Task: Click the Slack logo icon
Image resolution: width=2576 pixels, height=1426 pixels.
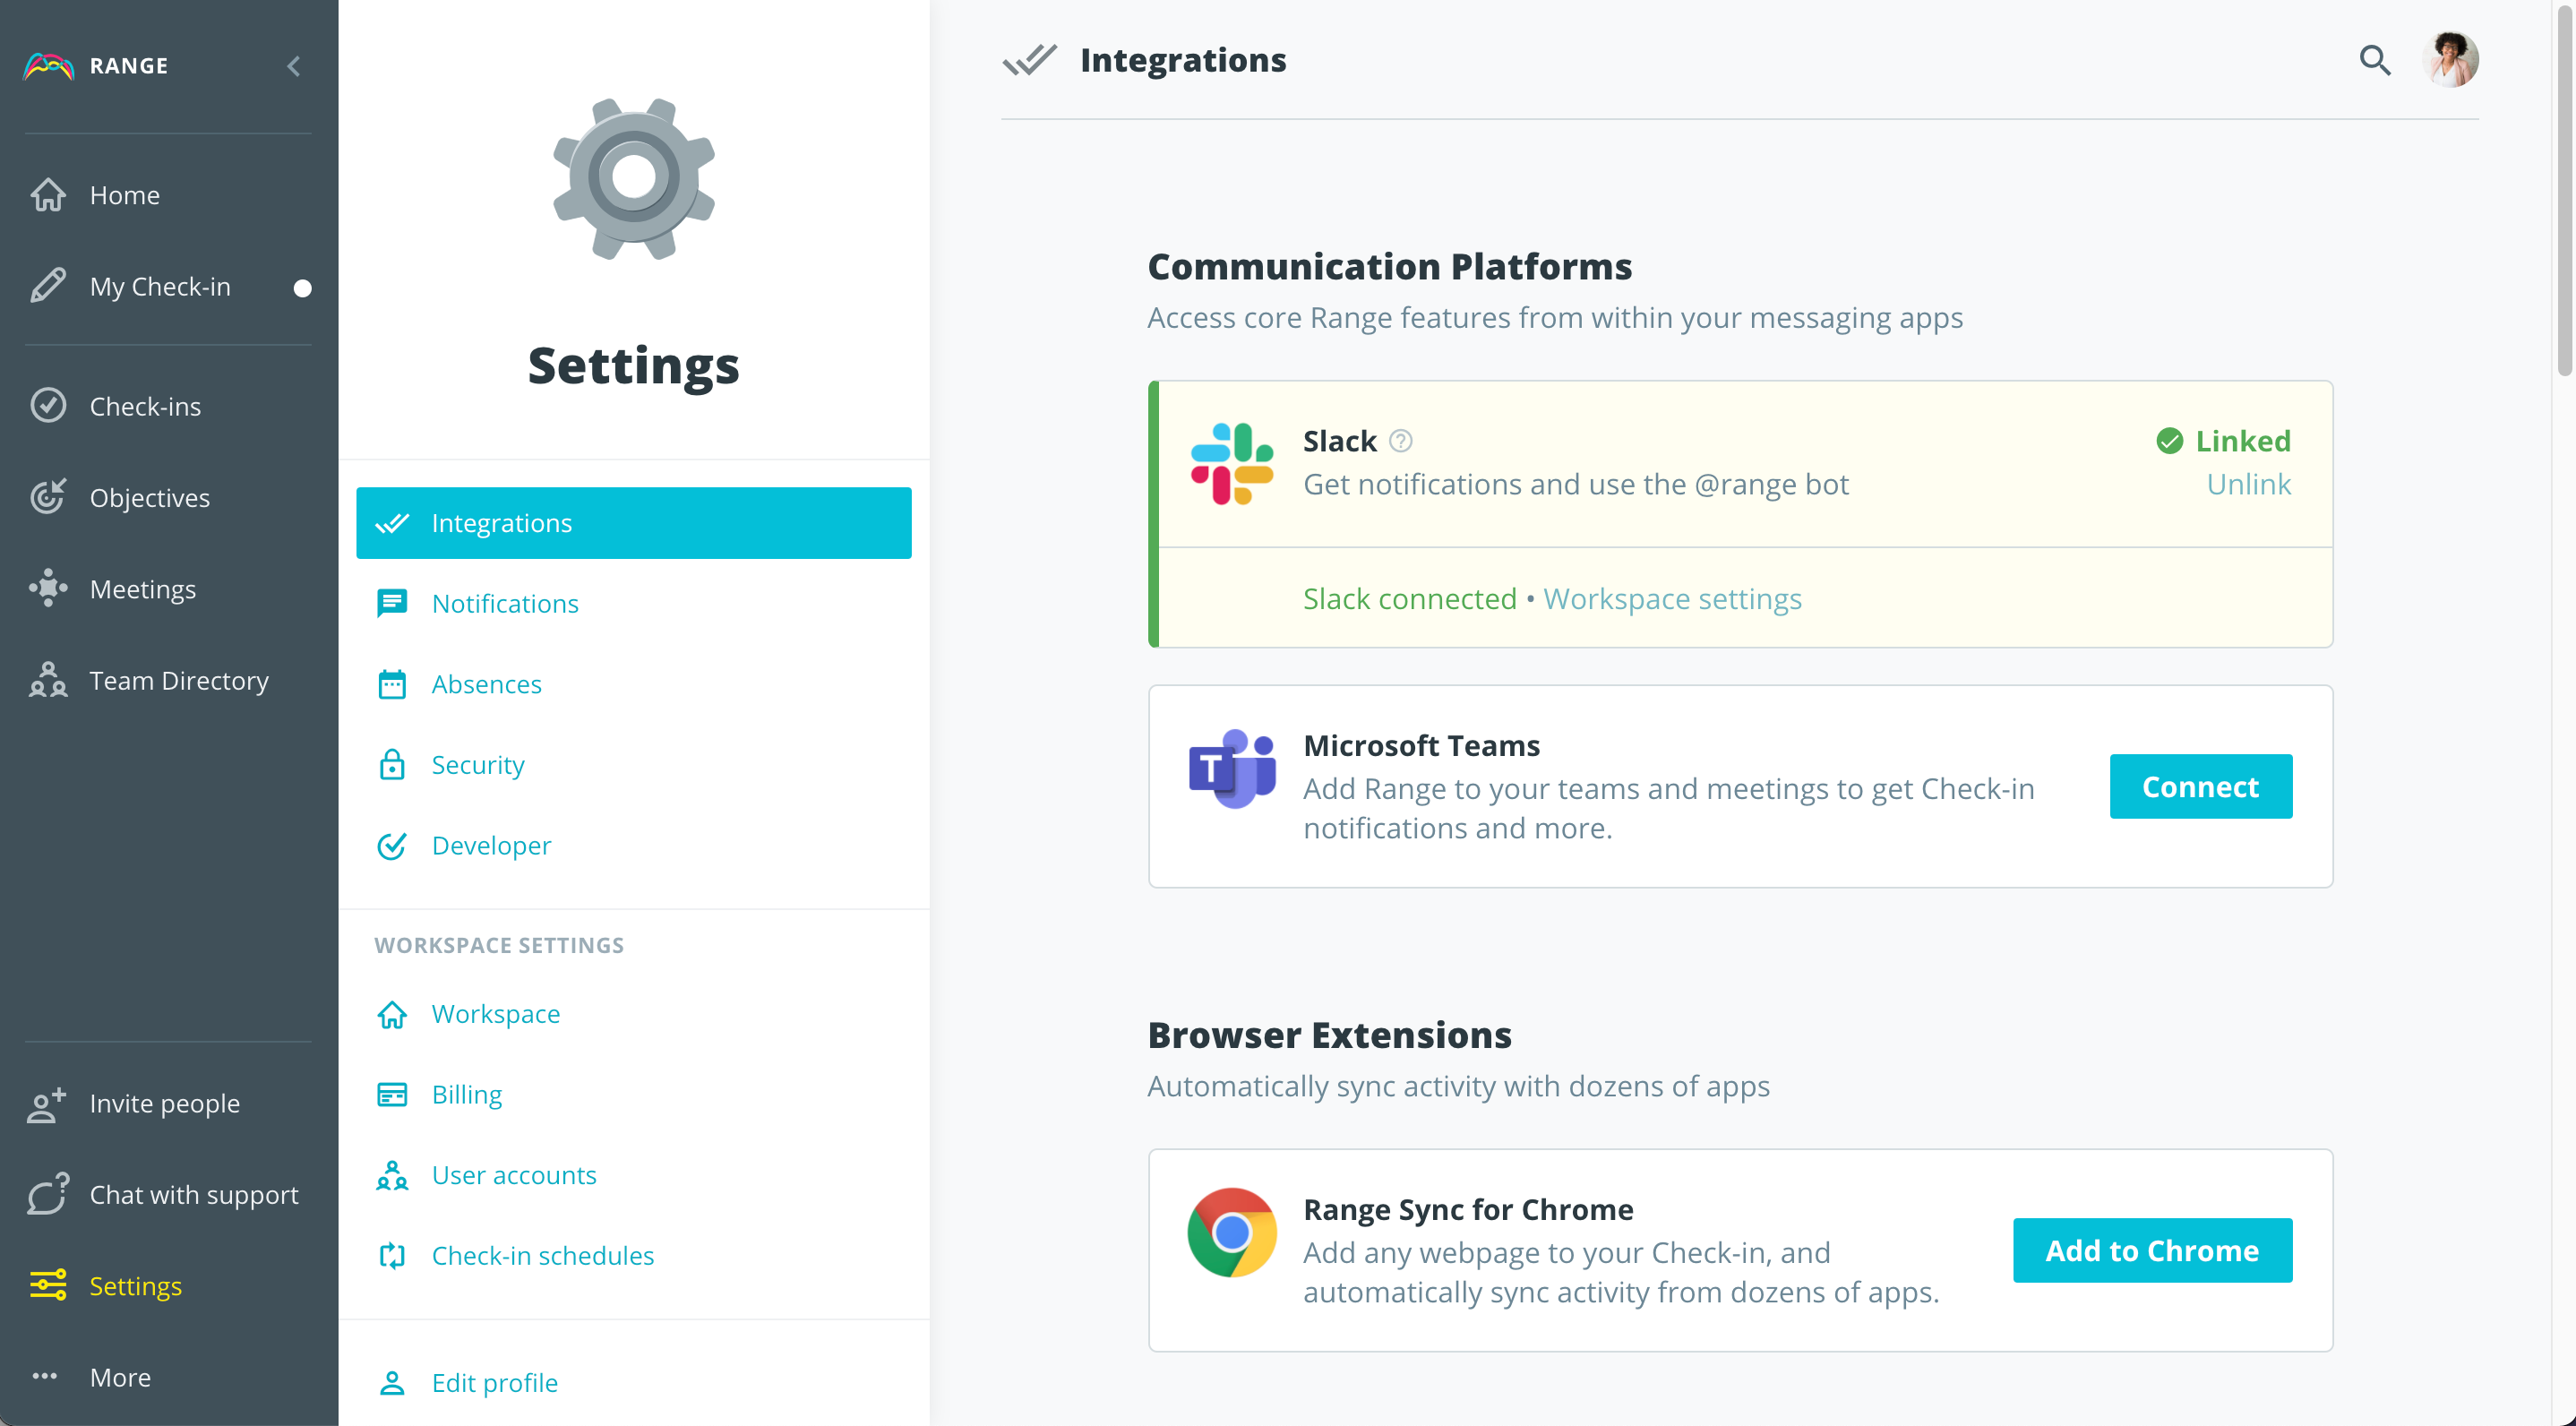Action: pyautogui.click(x=1232, y=464)
